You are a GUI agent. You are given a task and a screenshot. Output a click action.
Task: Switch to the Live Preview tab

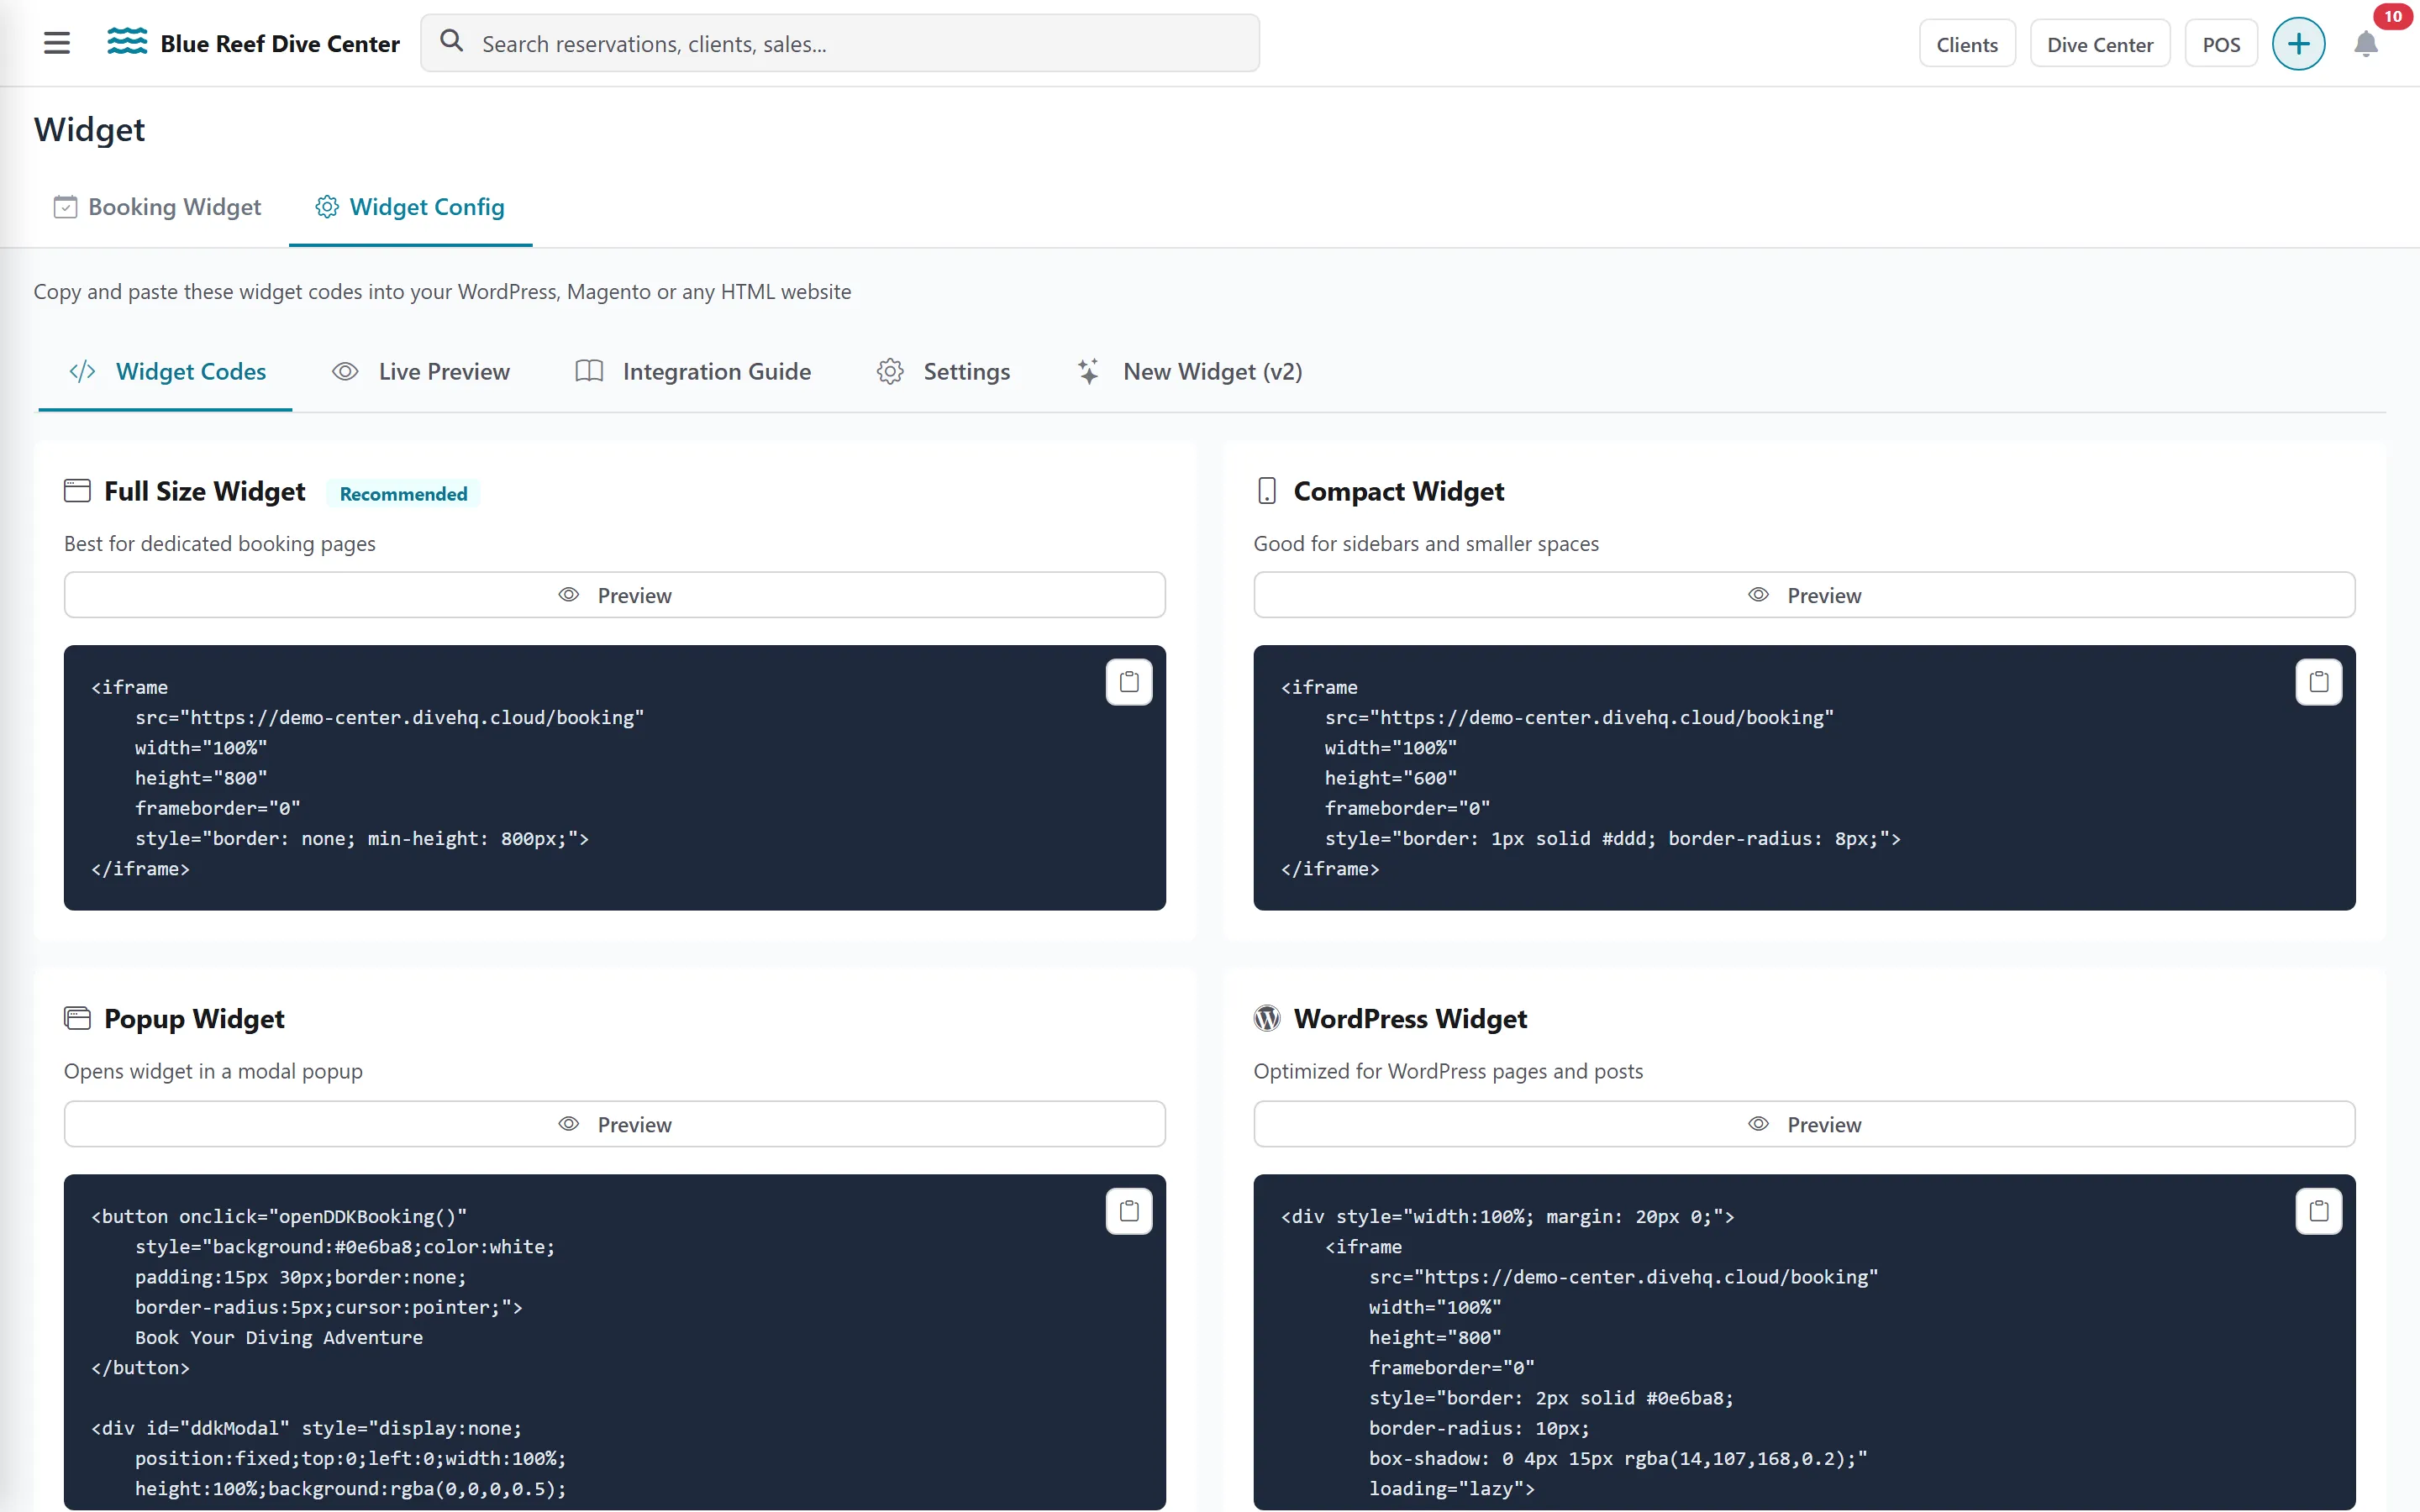pyautogui.click(x=421, y=372)
